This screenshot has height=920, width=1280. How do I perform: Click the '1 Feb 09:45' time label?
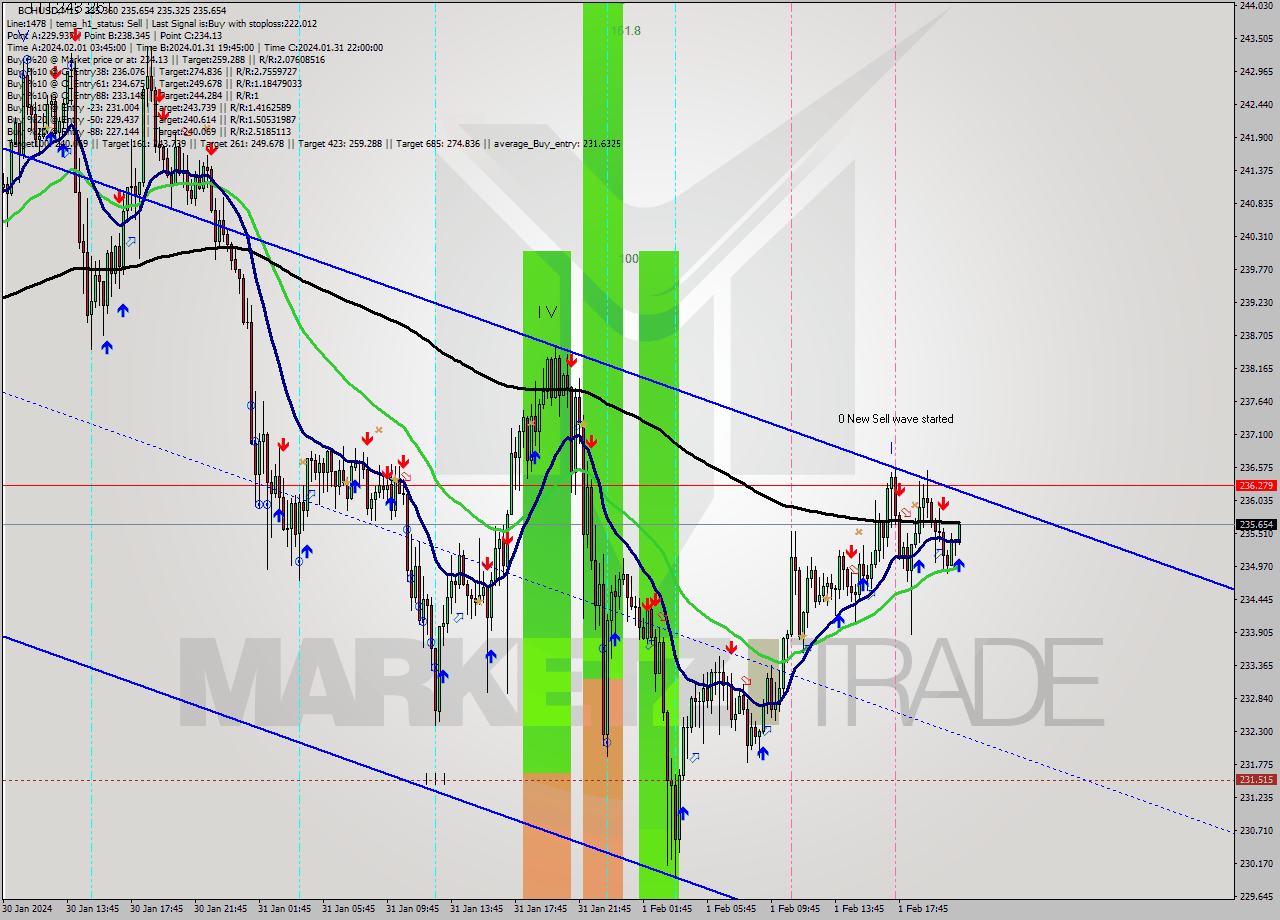(797, 910)
